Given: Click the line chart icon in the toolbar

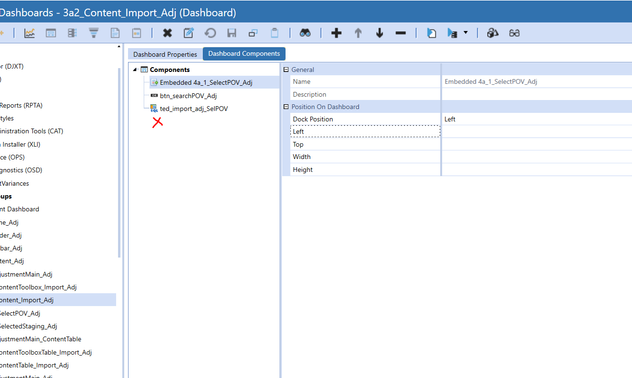Looking at the screenshot, I should (x=29, y=33).
